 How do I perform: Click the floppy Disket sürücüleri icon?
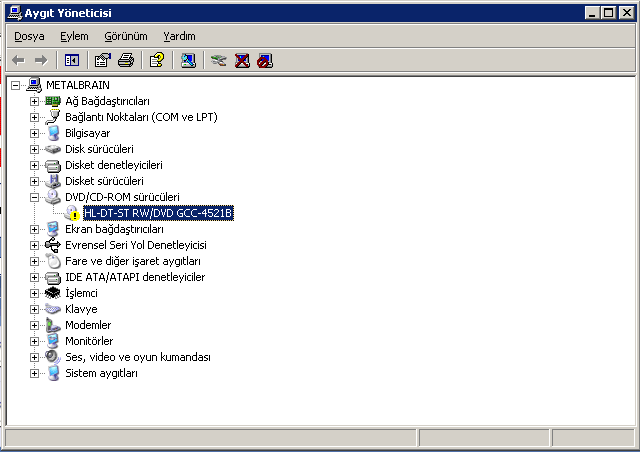[x=53, y=181]
